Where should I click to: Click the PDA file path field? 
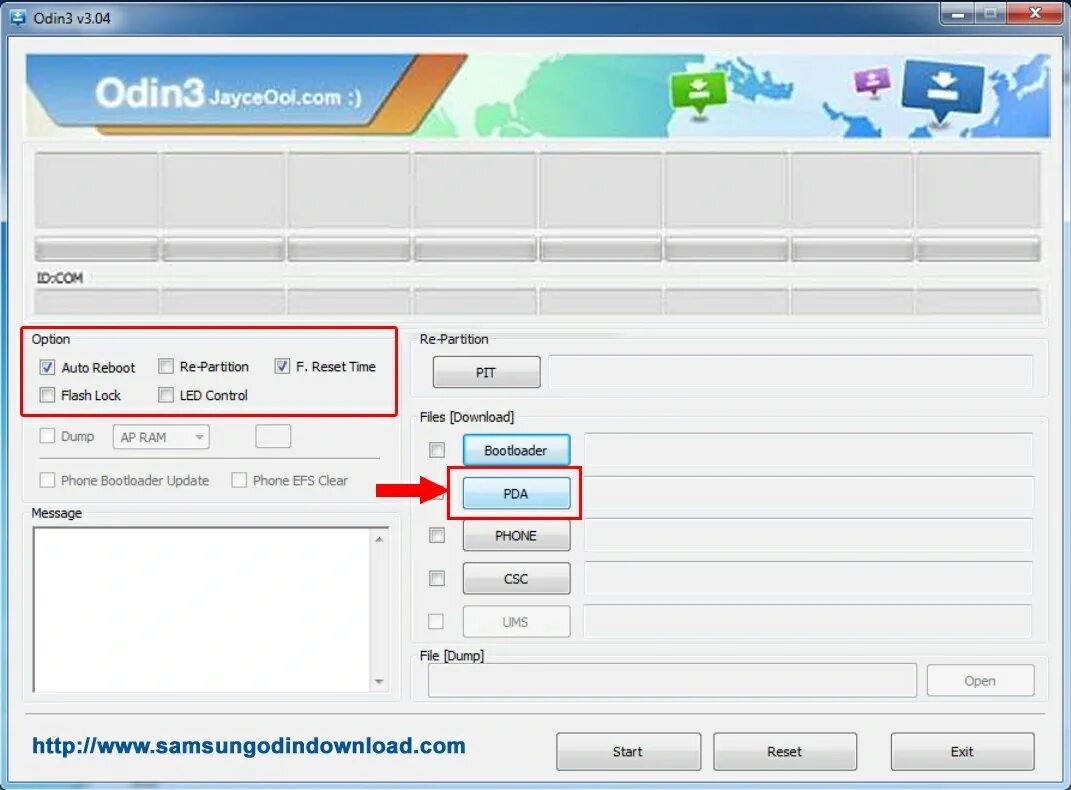tap(809, 494)
